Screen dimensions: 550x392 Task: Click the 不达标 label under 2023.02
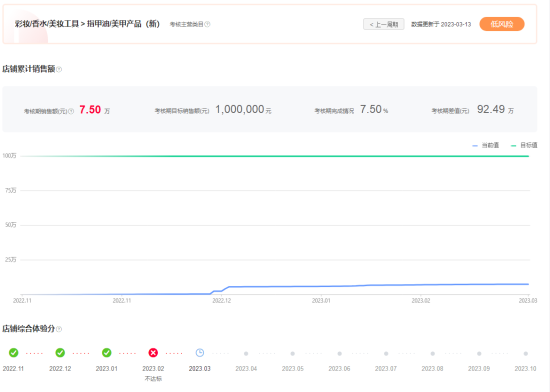point(153,379)
